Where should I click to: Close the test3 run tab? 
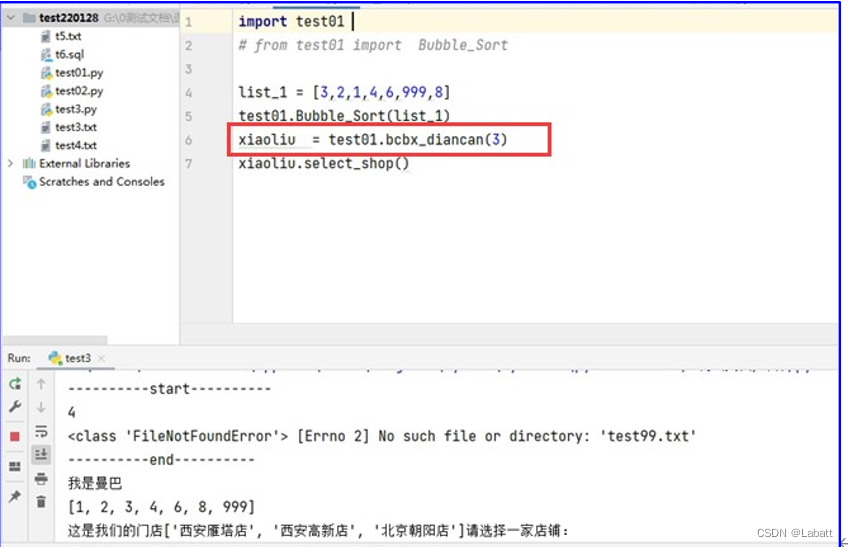[101, 358]
